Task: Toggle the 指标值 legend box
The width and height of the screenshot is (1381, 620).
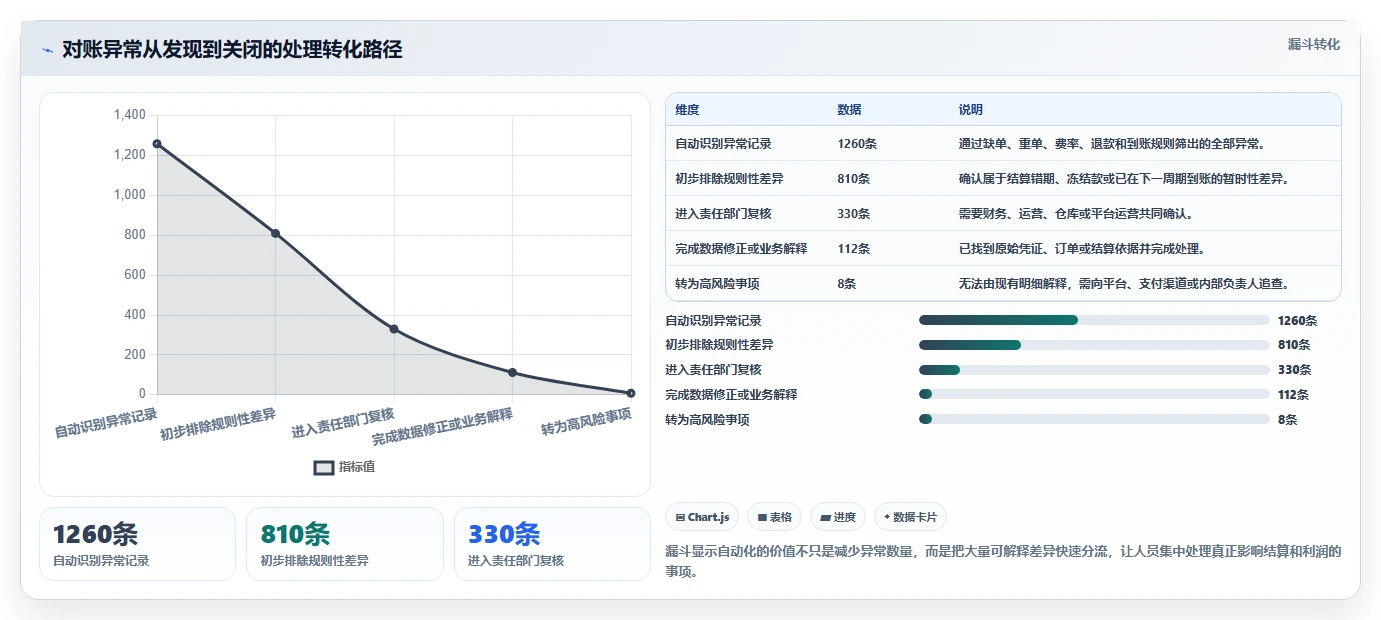Action: click(x=324, y=467)
